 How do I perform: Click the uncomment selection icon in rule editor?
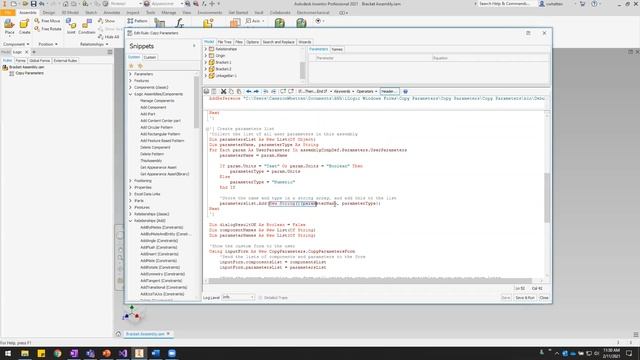291,91
